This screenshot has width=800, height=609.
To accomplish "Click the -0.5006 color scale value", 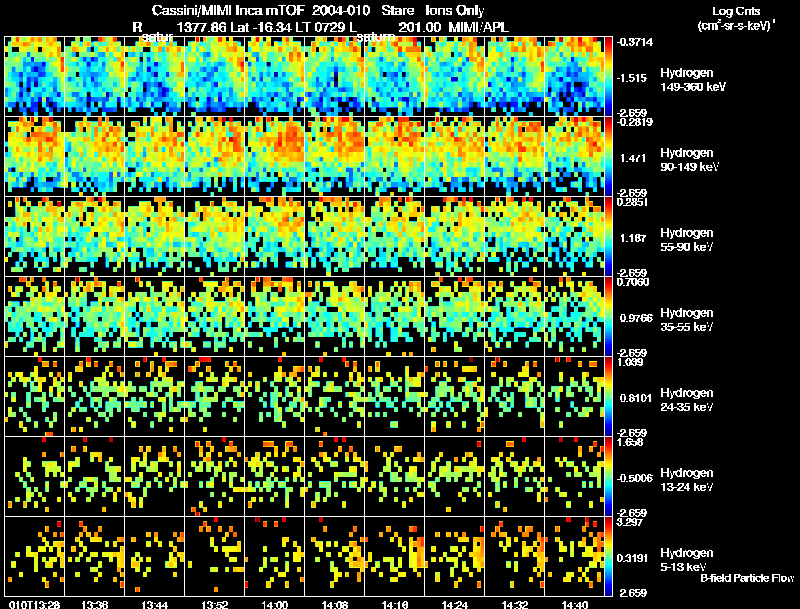I will click(x=634, y=478).
